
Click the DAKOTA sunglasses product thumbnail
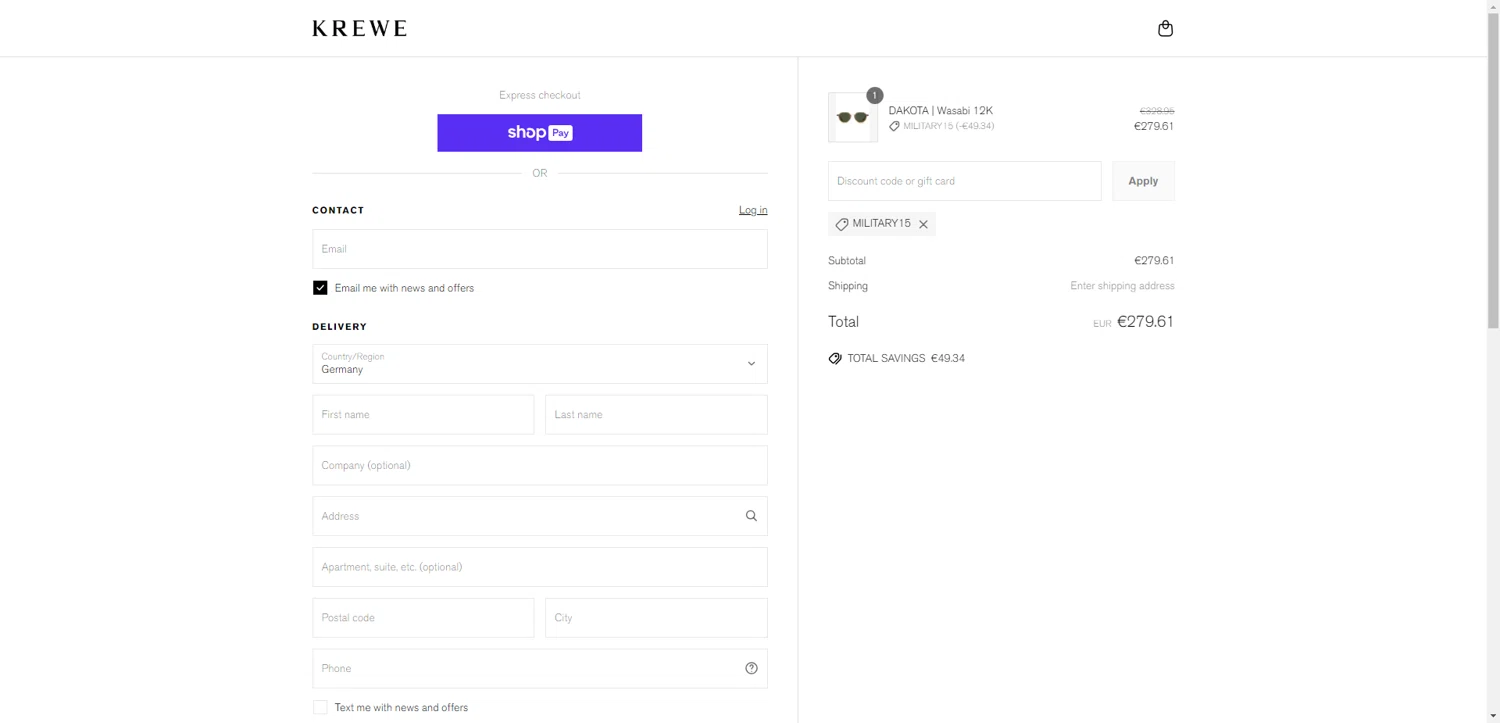click(853, 118)
